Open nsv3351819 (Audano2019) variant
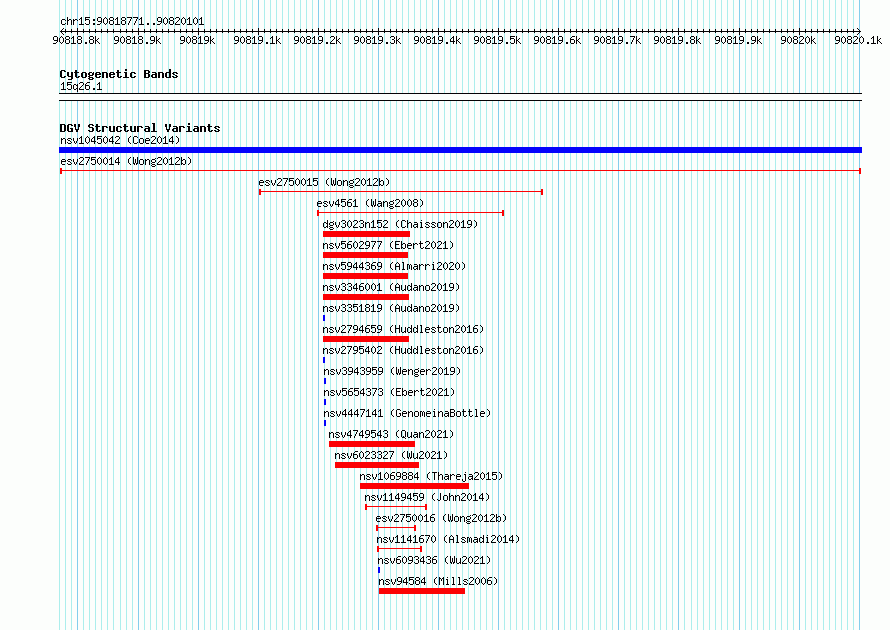 click(x=391, y=308)
